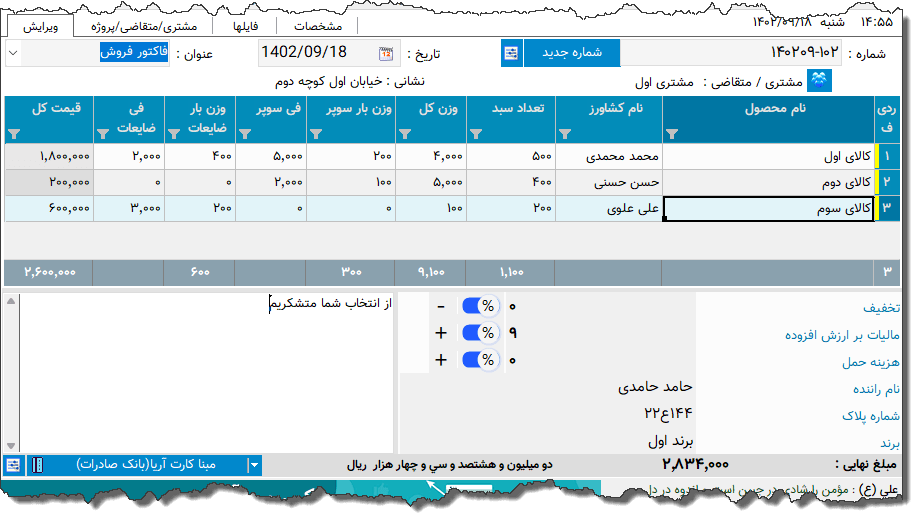Click filter icon in فی سوپر column
The height and width of the screenshot is (513, 911).
[245, 134]
